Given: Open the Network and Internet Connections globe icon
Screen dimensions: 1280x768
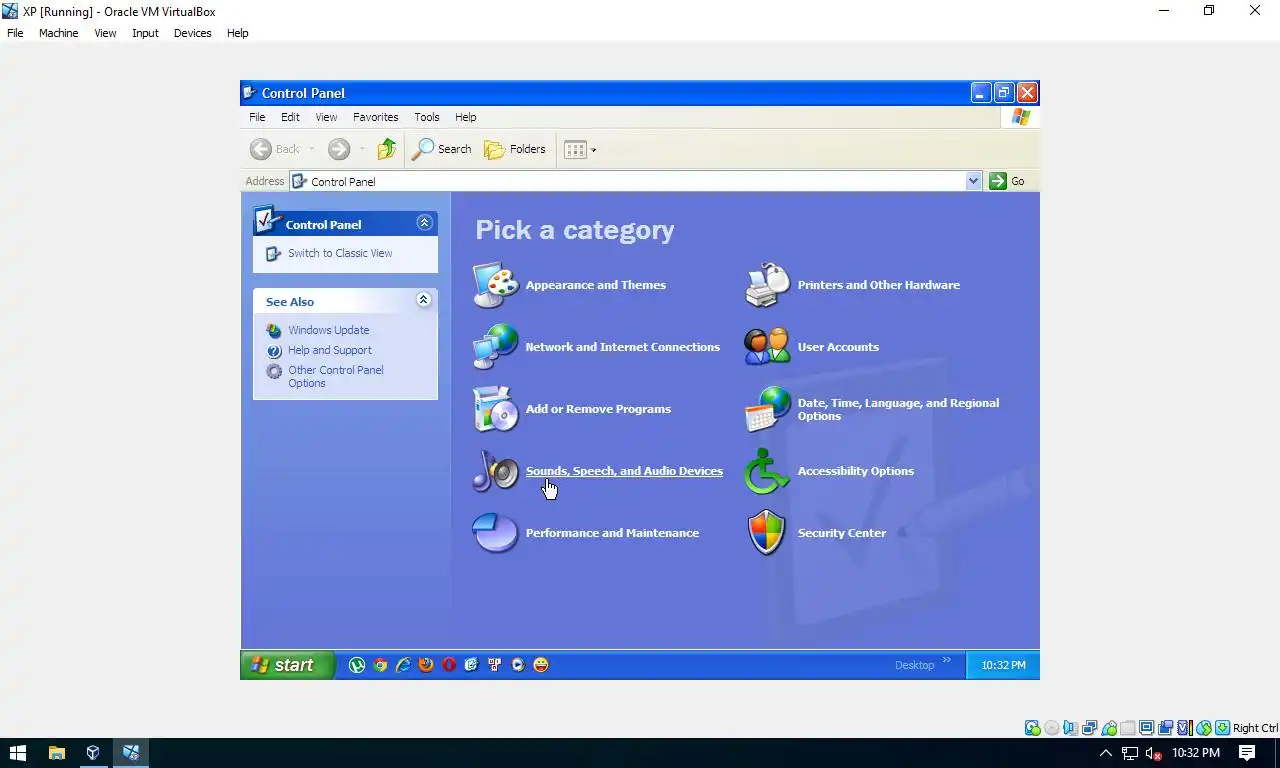Looking at the screenshot, I should (495, 347).
